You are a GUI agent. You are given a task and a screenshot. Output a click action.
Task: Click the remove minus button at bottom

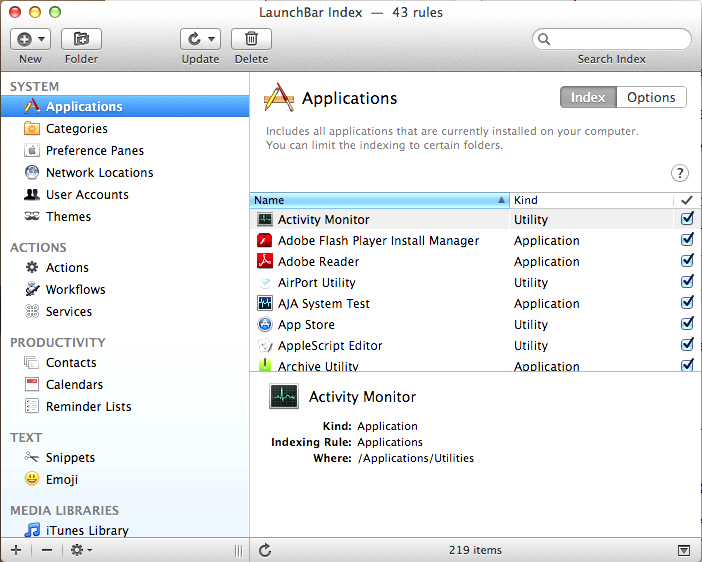tap(47, 550)
